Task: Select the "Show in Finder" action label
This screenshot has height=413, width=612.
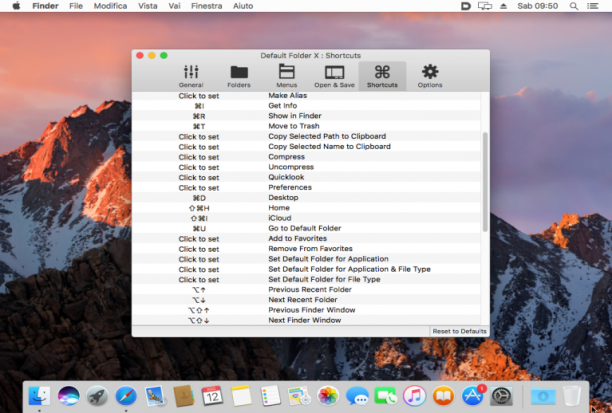Action: tap(295, 116)
